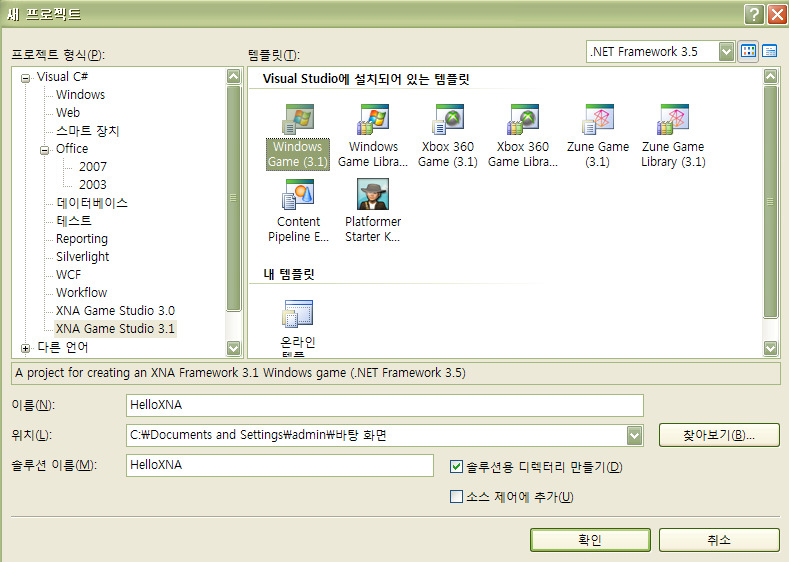Viewport: 789px width, 562px height.
Task: Collapse the Office tree node
Action: (45, 150)
